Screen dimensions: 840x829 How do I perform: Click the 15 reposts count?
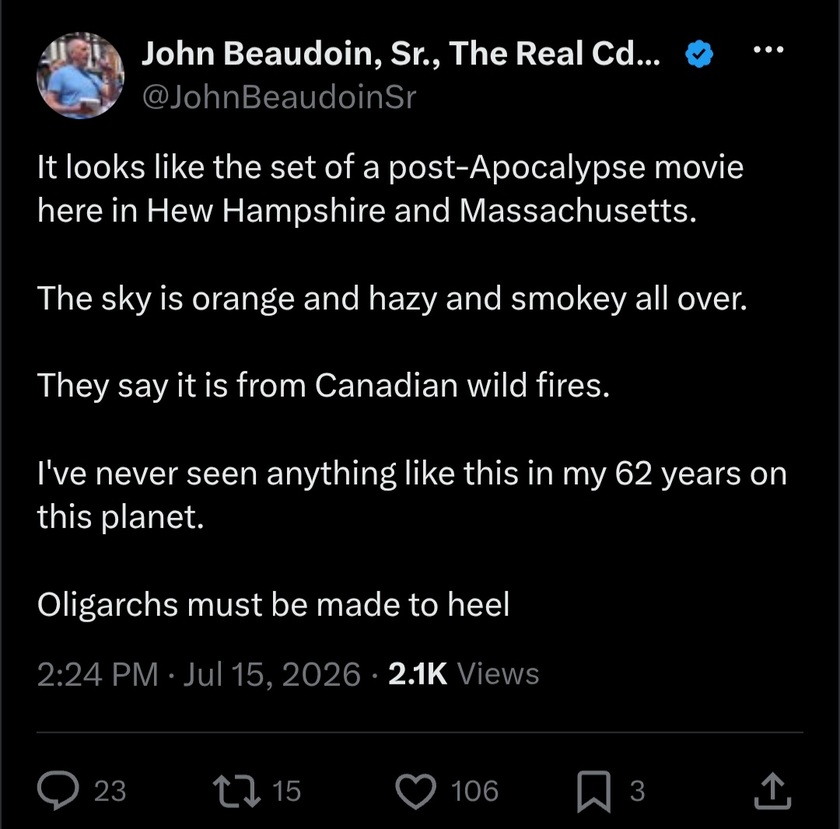(287, 791)
